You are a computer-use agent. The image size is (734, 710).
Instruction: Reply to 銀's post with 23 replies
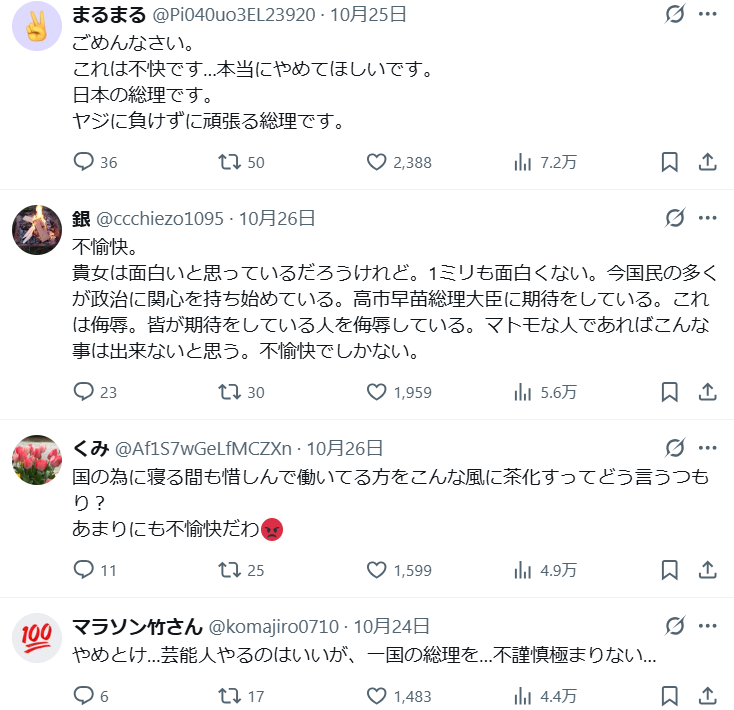(x=85, y=392)
